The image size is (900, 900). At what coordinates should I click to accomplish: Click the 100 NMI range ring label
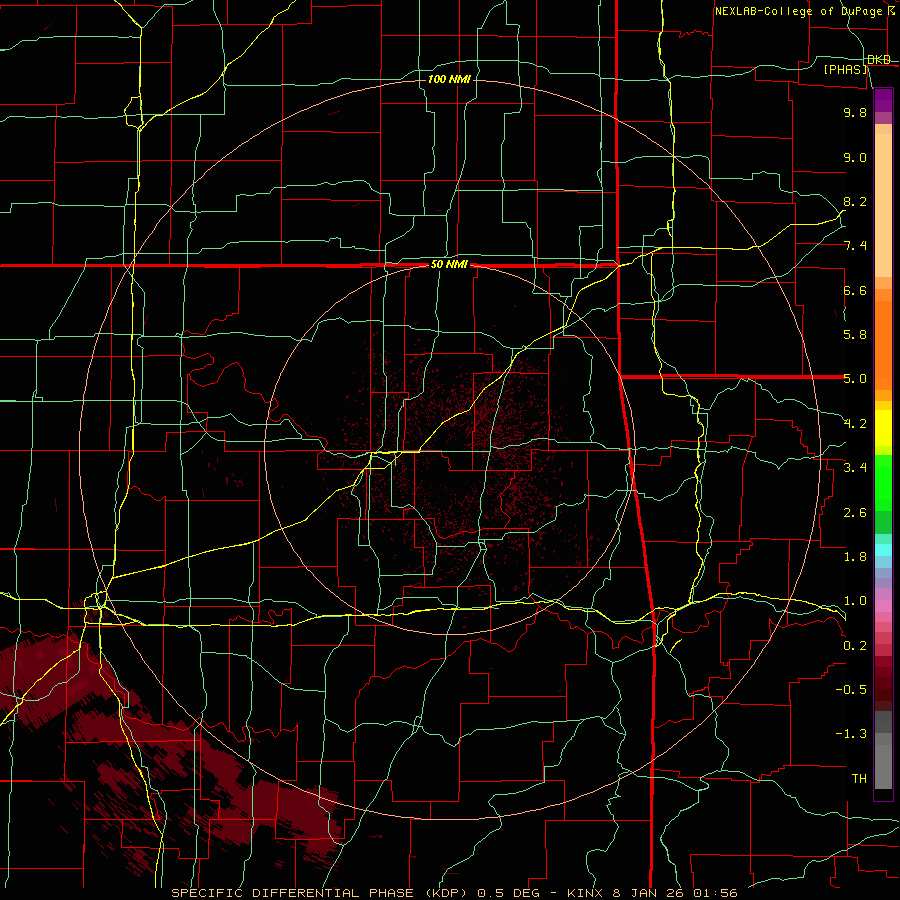pyautogui.click(x=449, y=79)
